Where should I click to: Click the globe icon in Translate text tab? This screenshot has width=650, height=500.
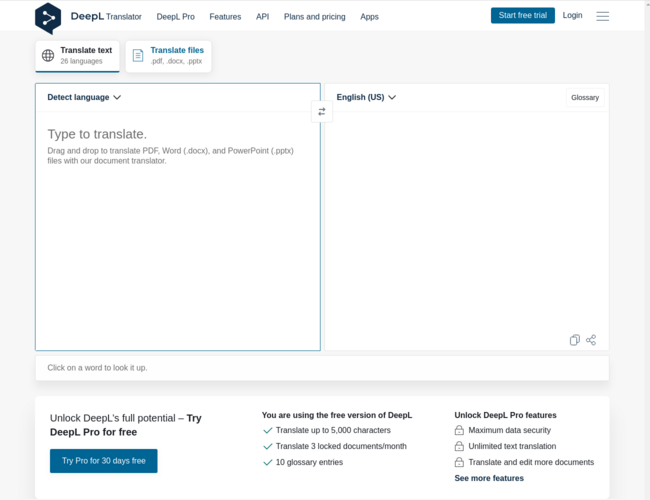(48, 55)
